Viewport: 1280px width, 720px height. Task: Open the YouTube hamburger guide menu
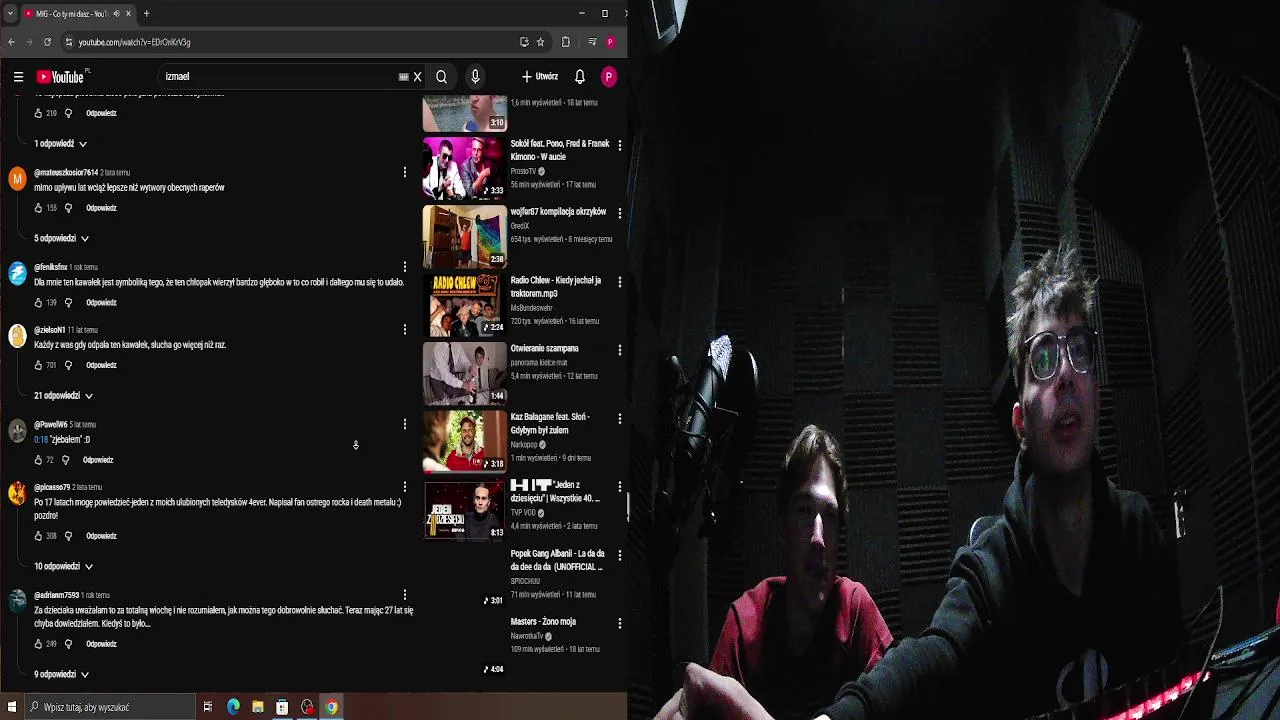coord(18,77)
